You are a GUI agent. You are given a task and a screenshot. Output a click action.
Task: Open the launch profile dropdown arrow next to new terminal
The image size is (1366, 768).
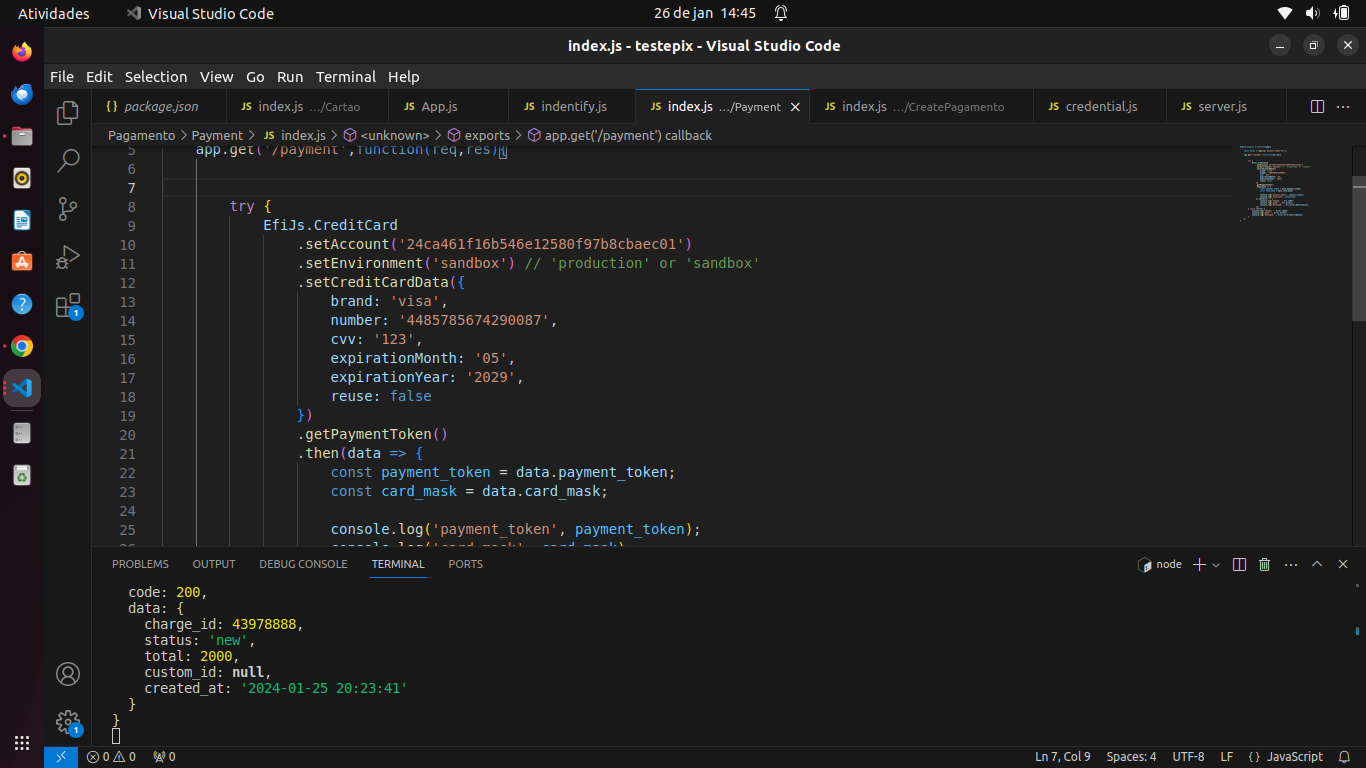[x=1216, y=564]
